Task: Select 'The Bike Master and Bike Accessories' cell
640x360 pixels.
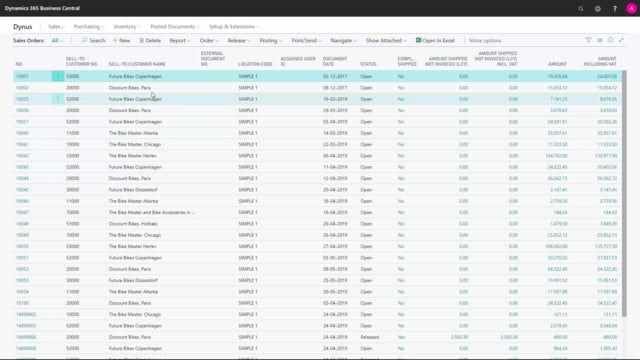Action: coord(152,213)
